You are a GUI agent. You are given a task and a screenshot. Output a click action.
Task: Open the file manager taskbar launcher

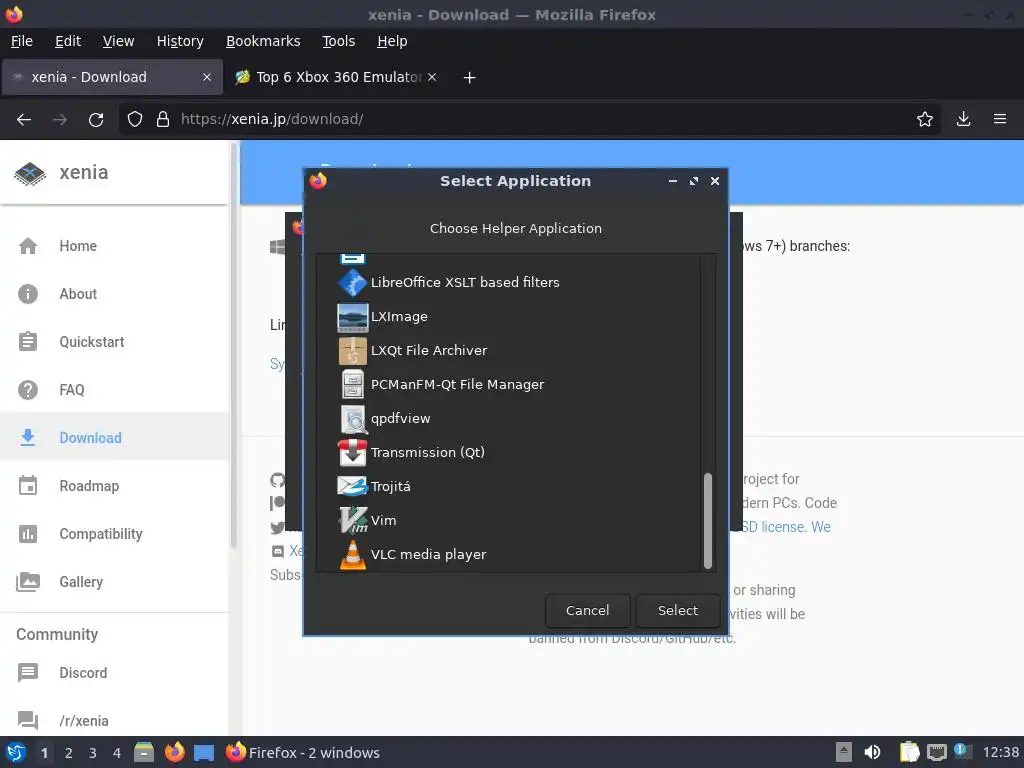click(144, 753)
